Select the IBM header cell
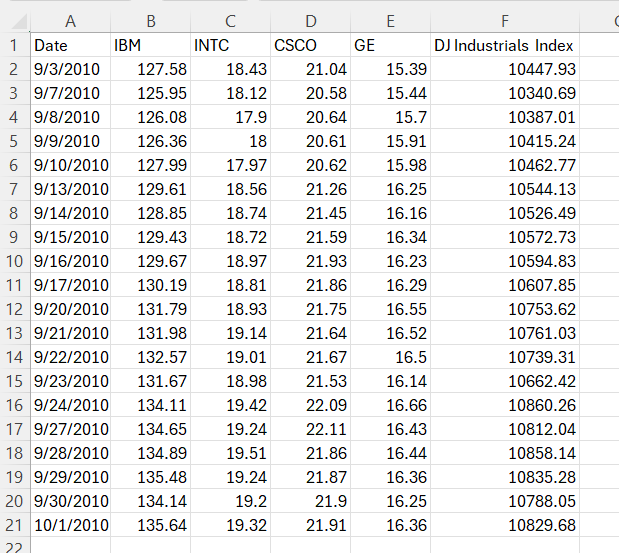Viewport: 619px width, 553px height. click(151, 45)
